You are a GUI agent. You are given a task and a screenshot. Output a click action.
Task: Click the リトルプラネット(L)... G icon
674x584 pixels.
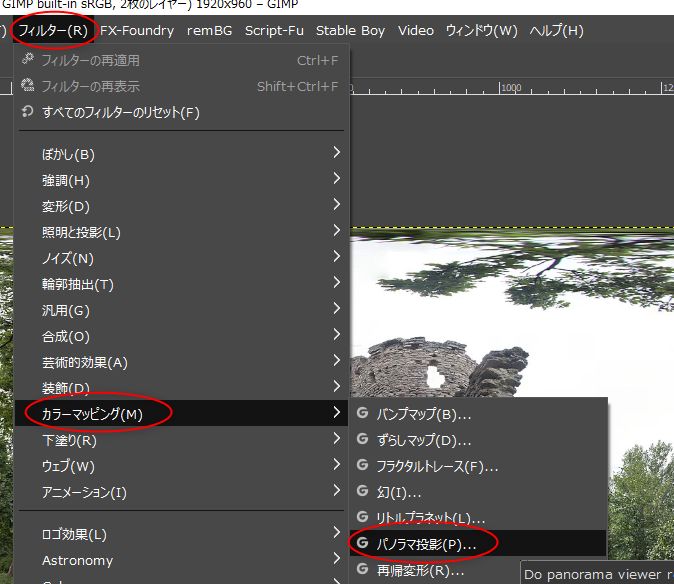pos(362,517)
